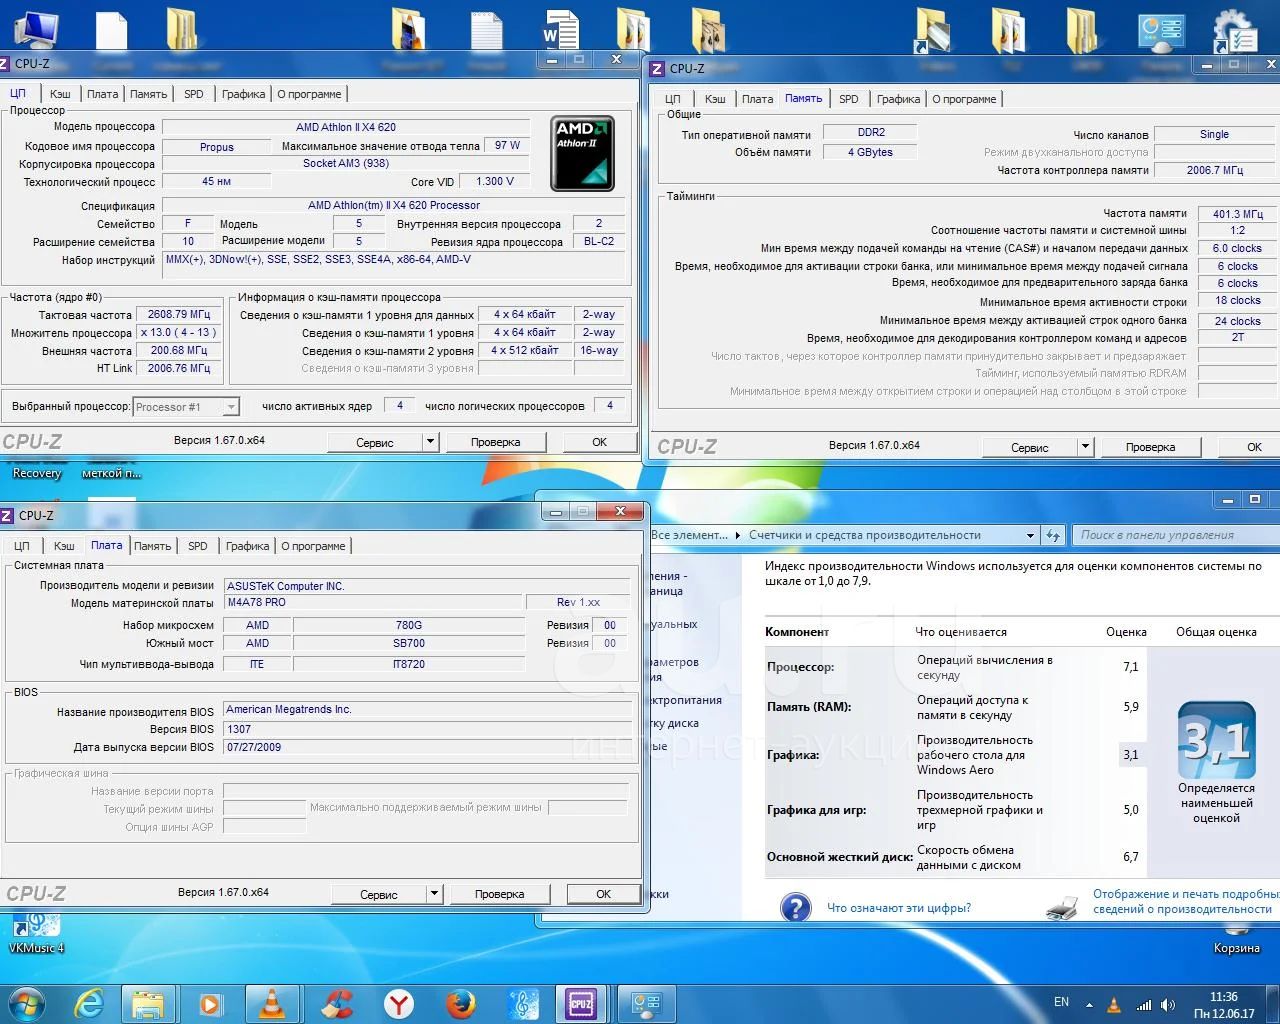
Task: Select SPD tab in top-left CPU-Z
Action: click(x=194, y=94)
